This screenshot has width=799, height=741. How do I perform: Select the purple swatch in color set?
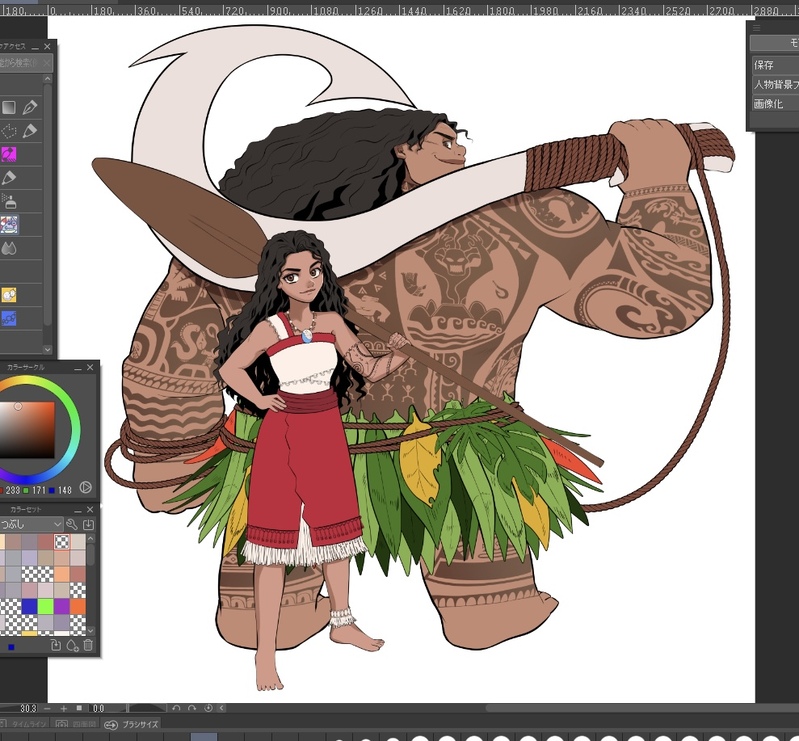(62, 606)
